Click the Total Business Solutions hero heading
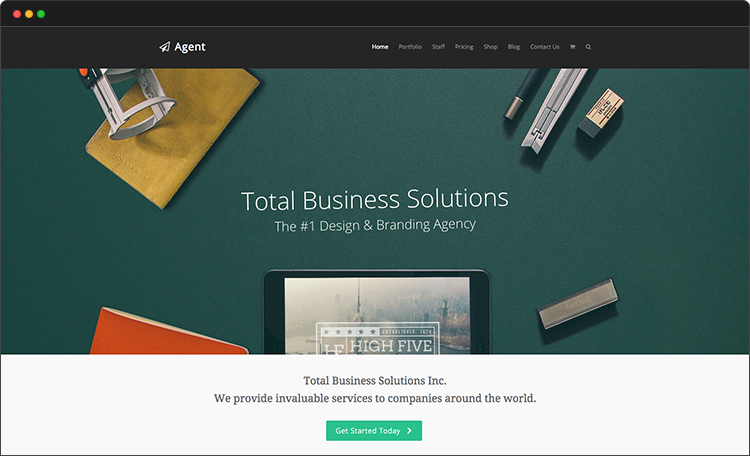This screenshot has width=750, height=456. [x=375, y=199]
